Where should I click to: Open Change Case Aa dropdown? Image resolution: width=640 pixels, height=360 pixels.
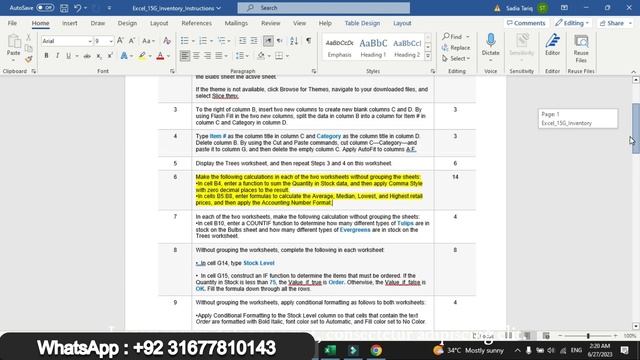coord(148,41)
